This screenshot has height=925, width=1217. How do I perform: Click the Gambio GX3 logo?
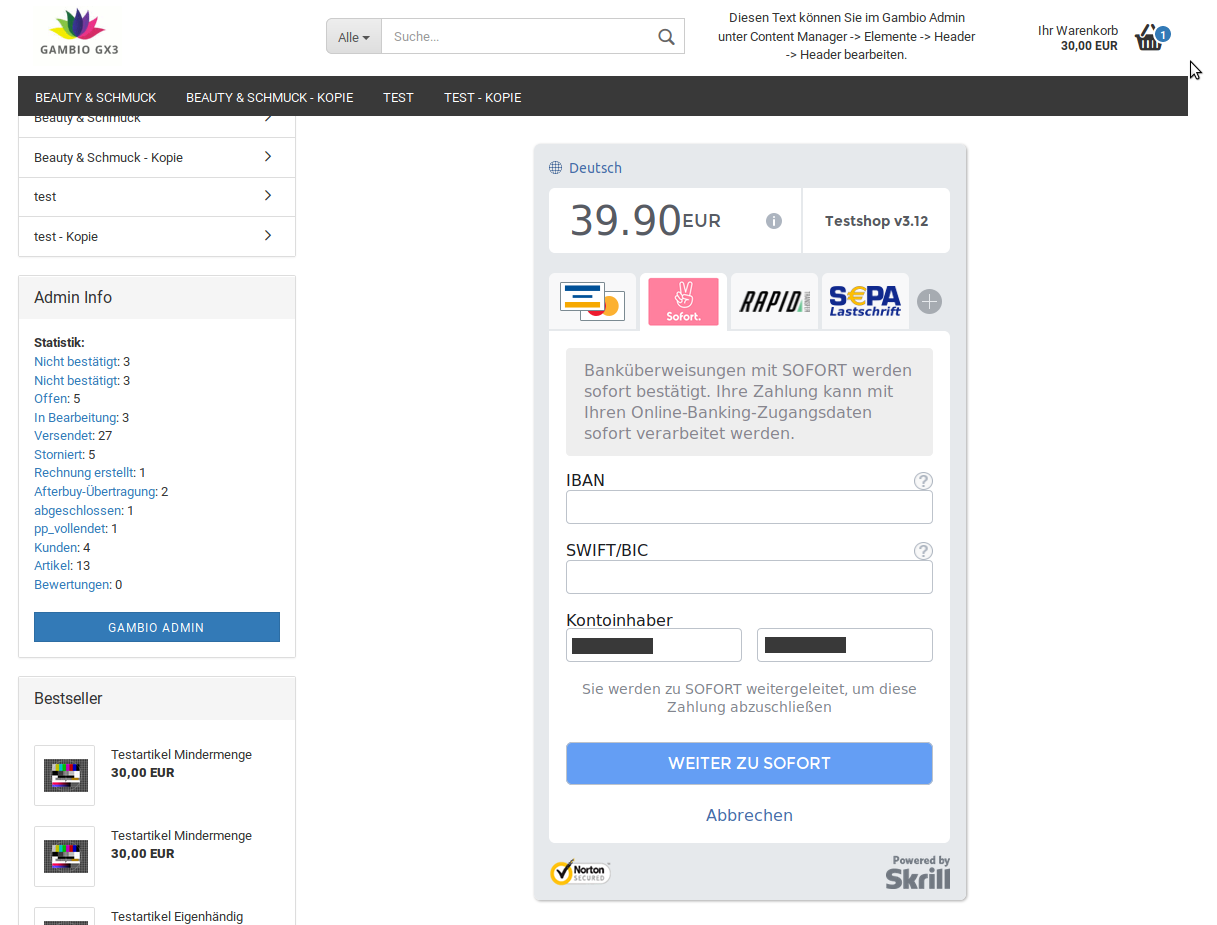click(78, 32)
